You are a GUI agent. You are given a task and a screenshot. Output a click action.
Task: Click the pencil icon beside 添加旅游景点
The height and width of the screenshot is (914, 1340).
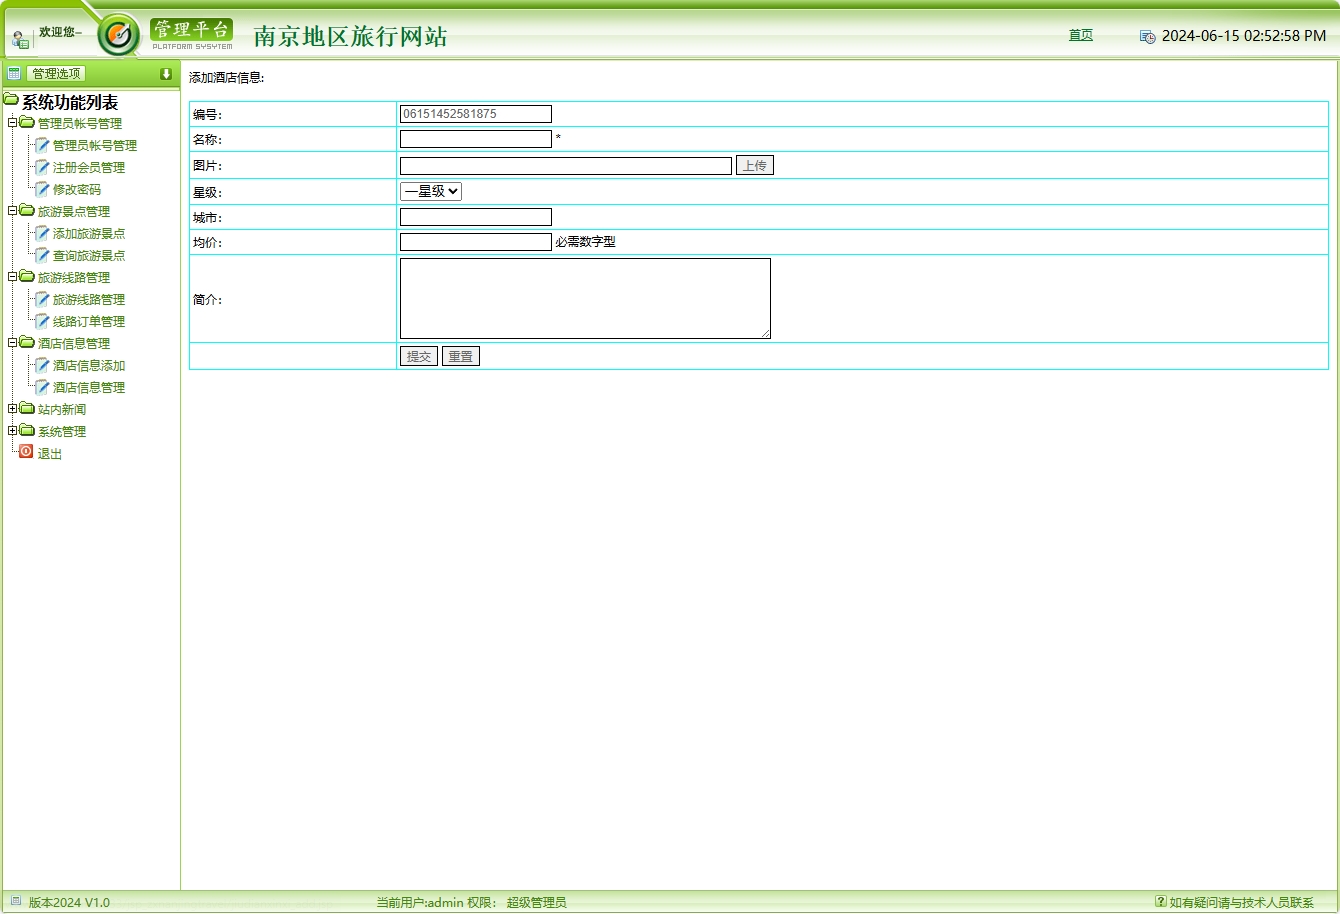[x=42, y=233]
